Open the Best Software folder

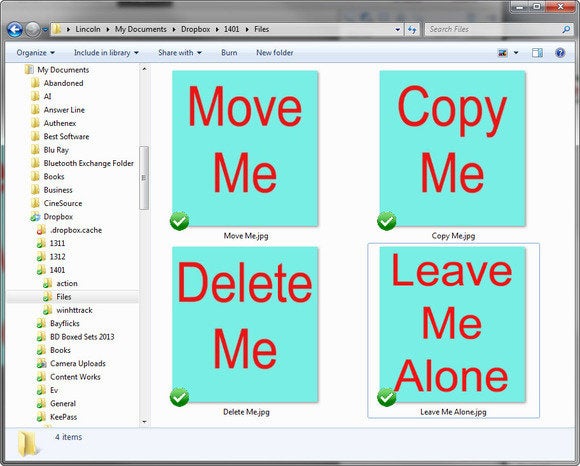pyautogui.click(x=66, y=136)
